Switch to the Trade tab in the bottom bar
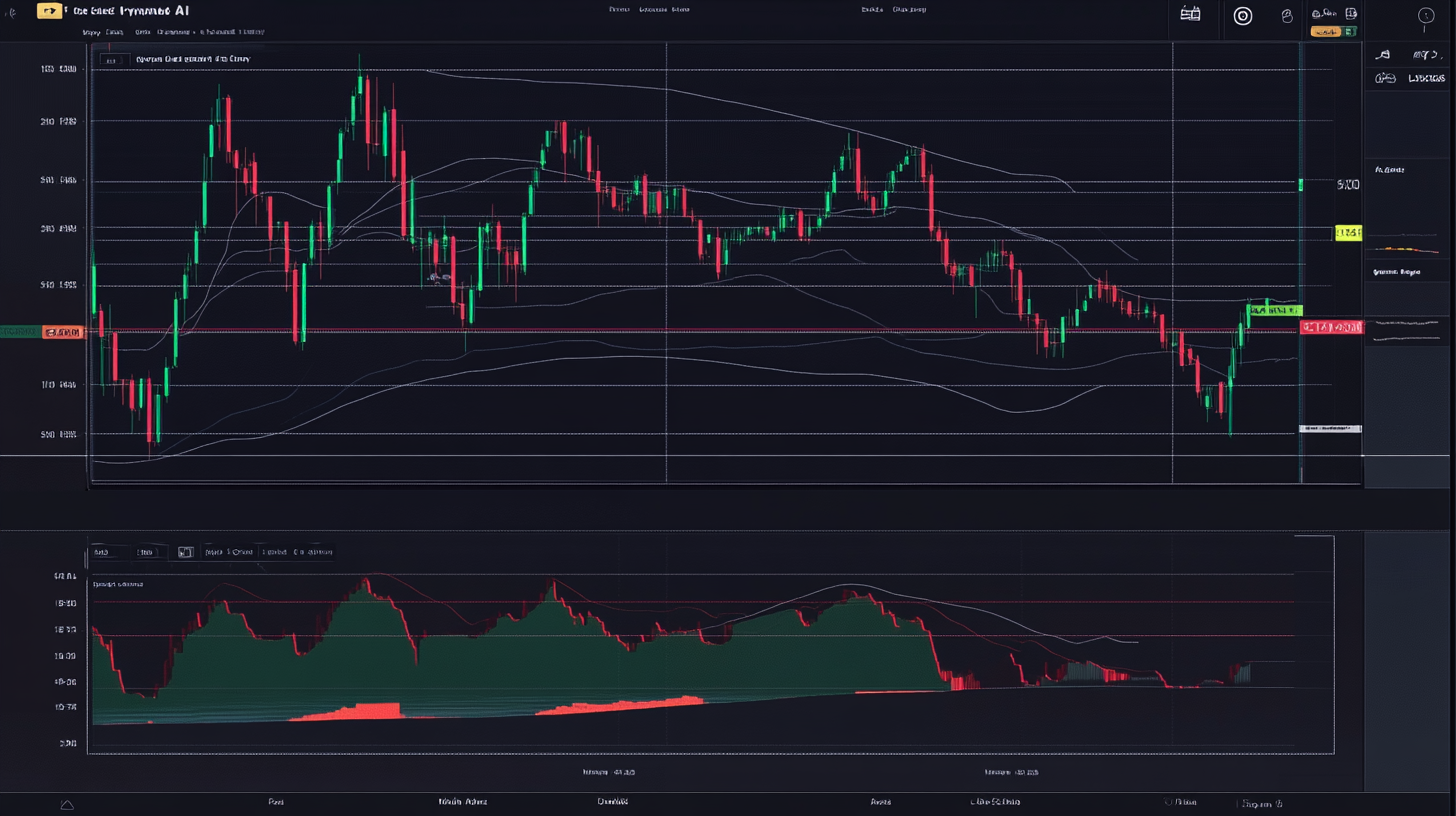The image size is (1456, 816). 276,801
